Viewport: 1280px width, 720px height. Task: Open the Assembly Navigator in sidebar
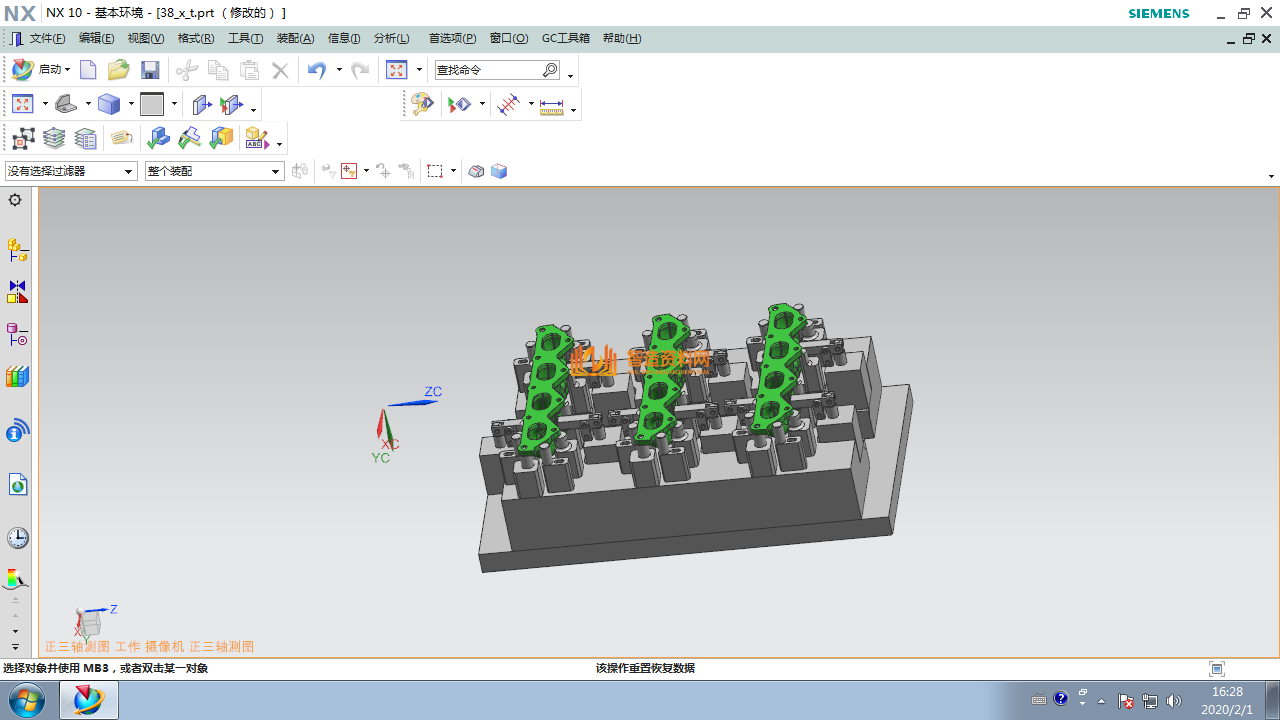click(x=17, y=249)
